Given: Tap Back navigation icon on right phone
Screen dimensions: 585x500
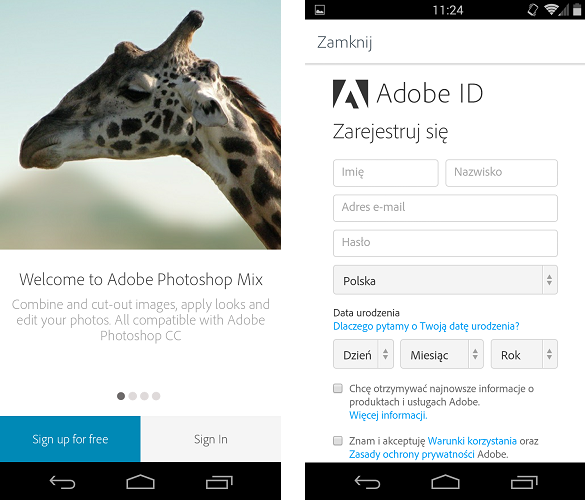Looking at the screenshot, I should [x=367, y=482].
